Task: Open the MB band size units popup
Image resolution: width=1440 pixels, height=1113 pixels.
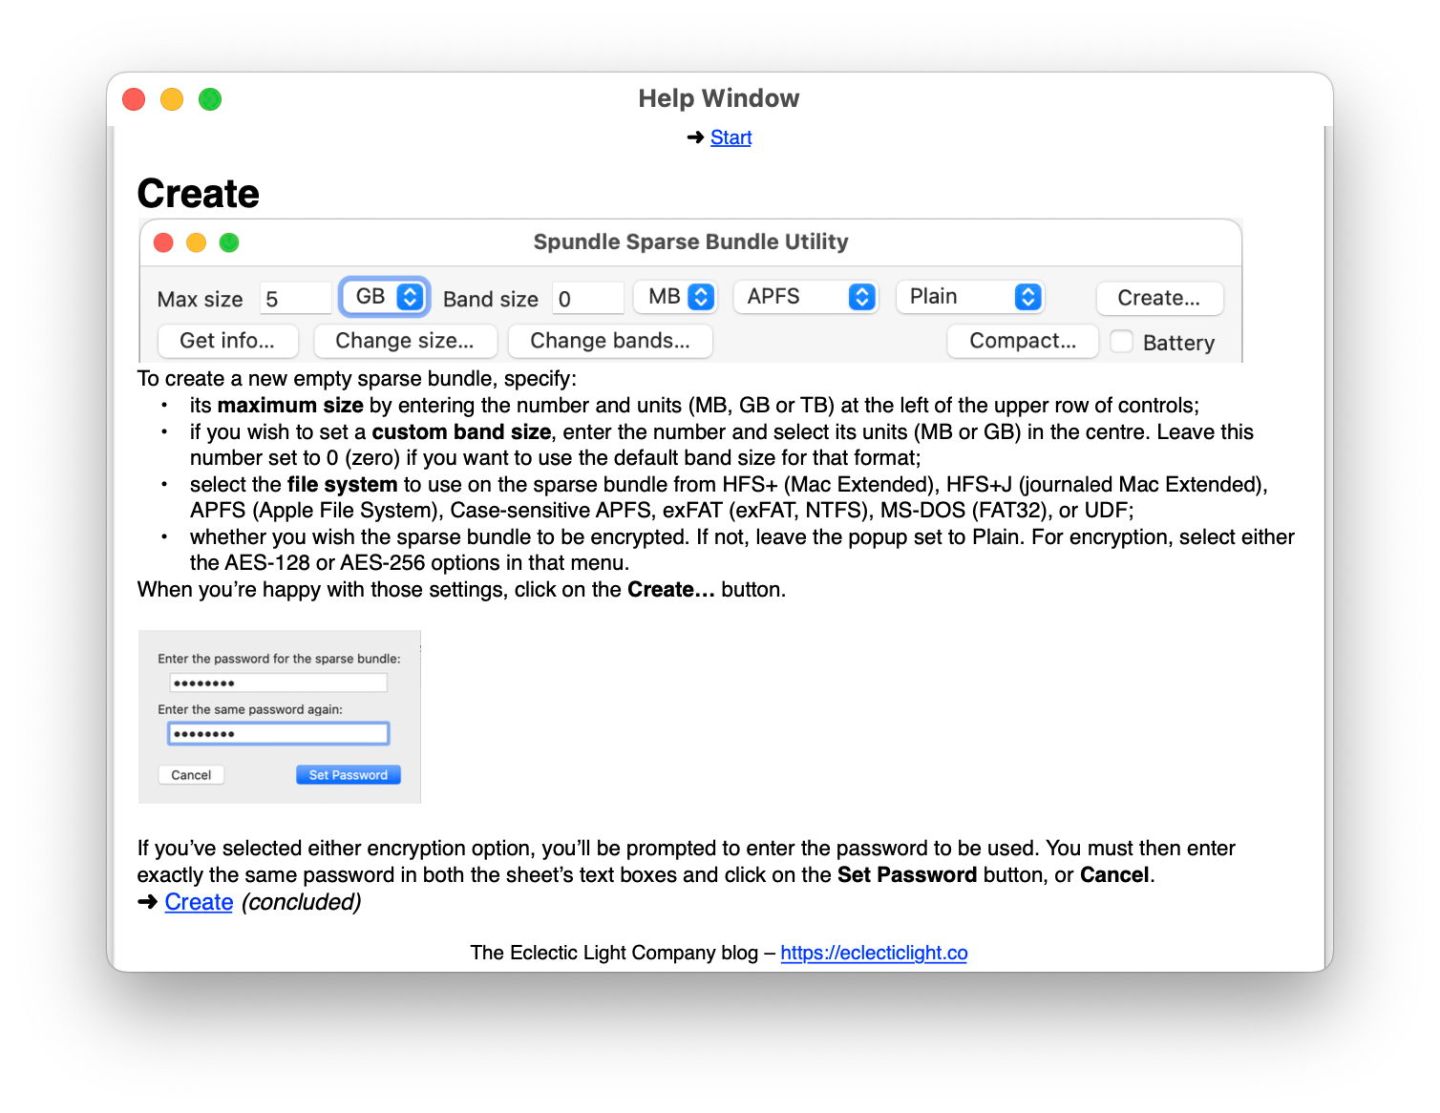Action: (x=676, y=297)
